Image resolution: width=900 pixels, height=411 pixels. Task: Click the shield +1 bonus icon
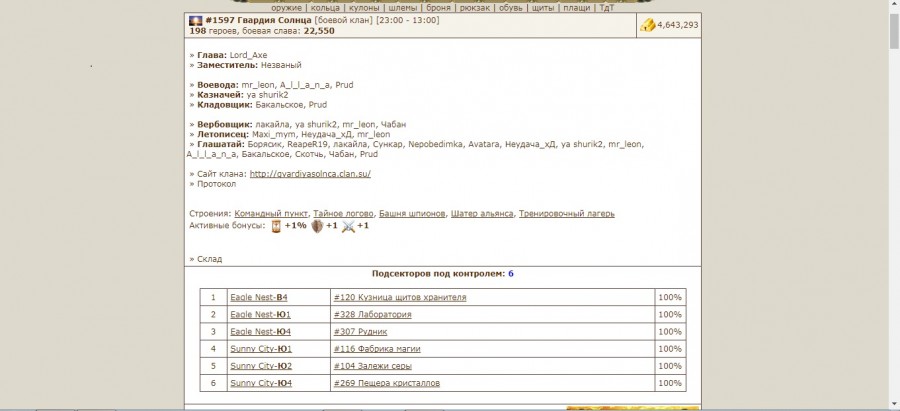(317, 226)
